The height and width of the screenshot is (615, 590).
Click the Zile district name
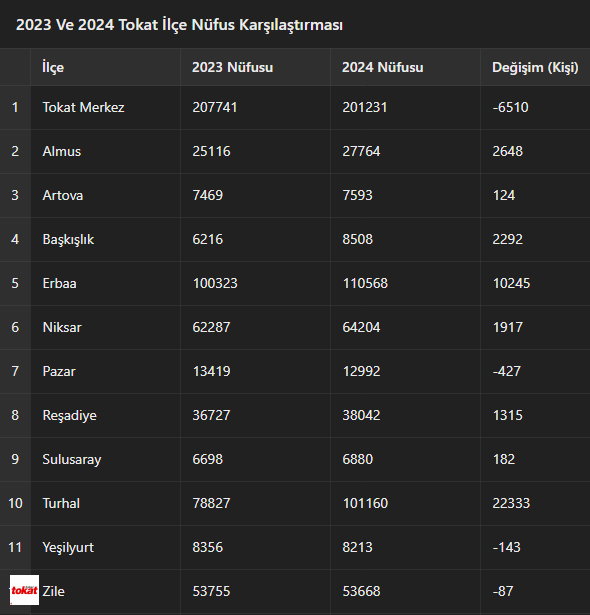53,591
